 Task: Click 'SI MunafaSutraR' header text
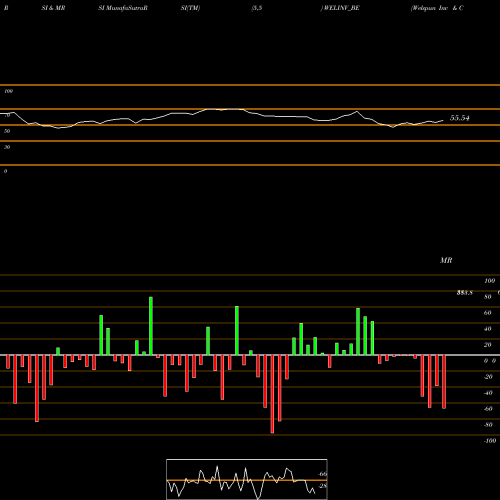coord(123,8)
